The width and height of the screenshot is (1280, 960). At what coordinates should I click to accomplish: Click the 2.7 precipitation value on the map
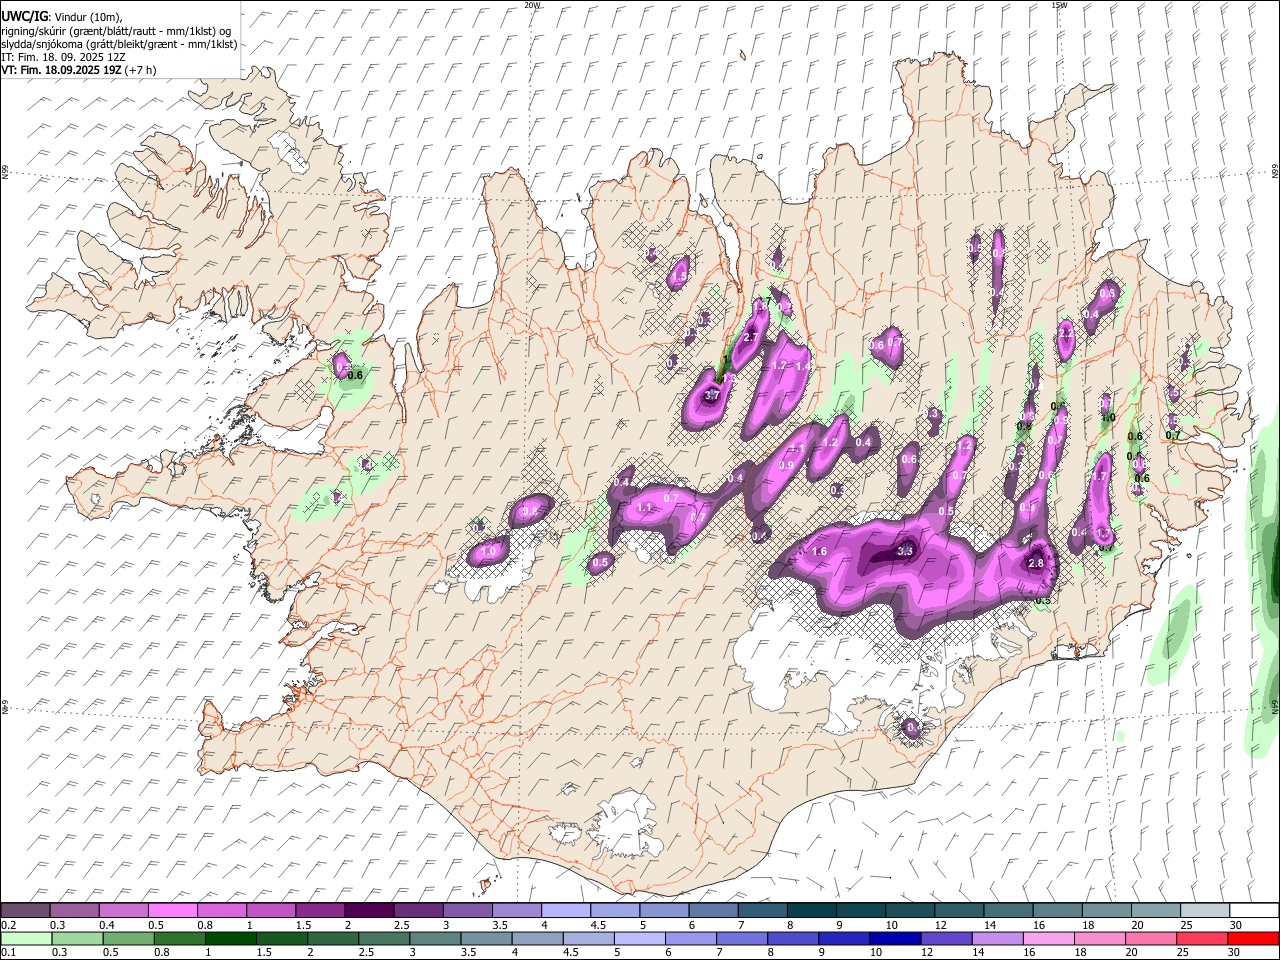(x=750, y=337)
